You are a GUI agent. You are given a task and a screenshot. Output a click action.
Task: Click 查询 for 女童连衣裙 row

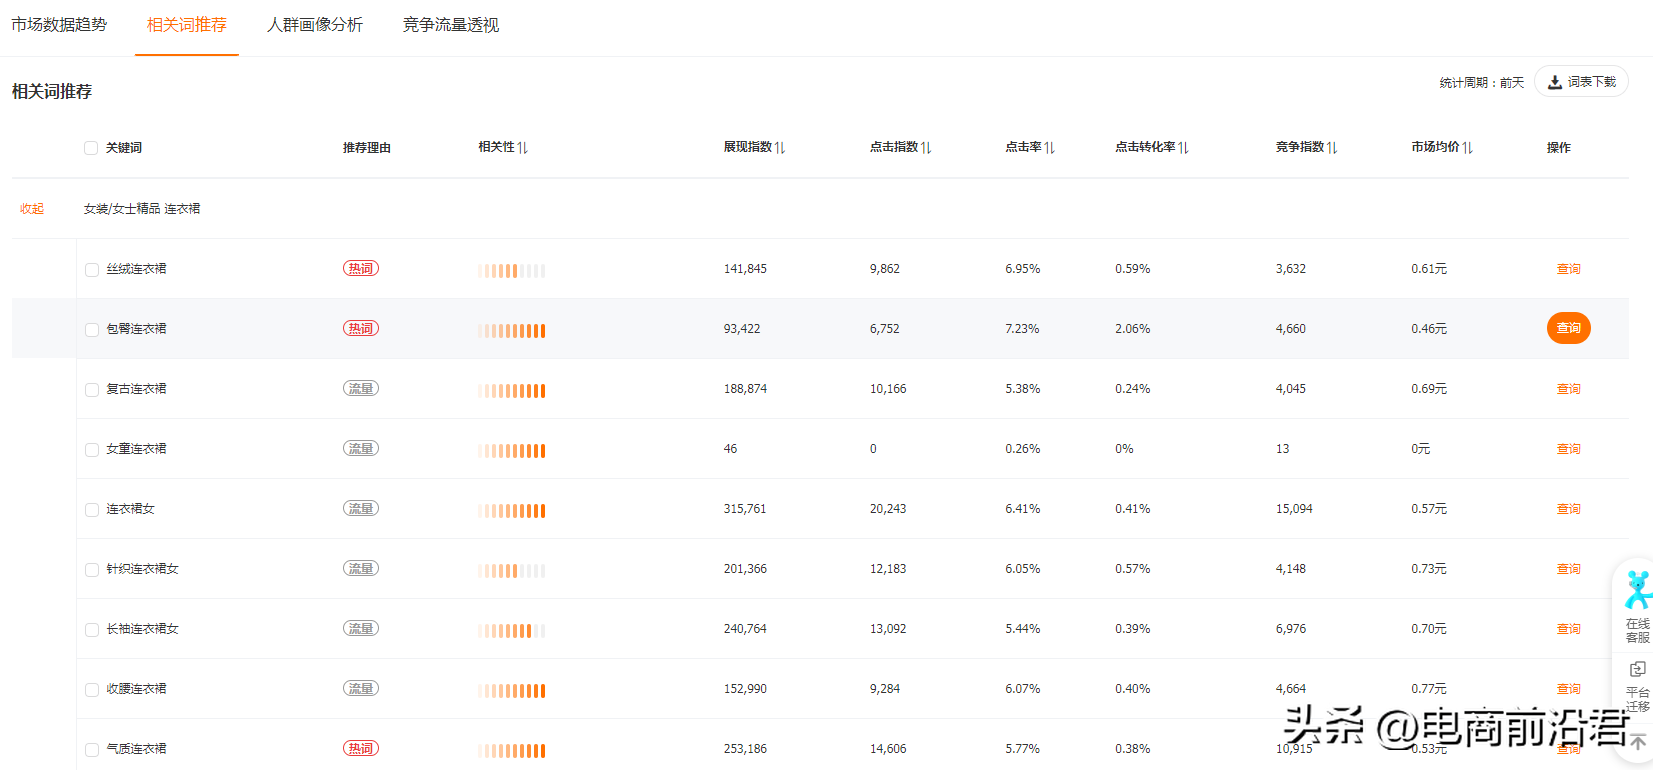pos(1568,449)
